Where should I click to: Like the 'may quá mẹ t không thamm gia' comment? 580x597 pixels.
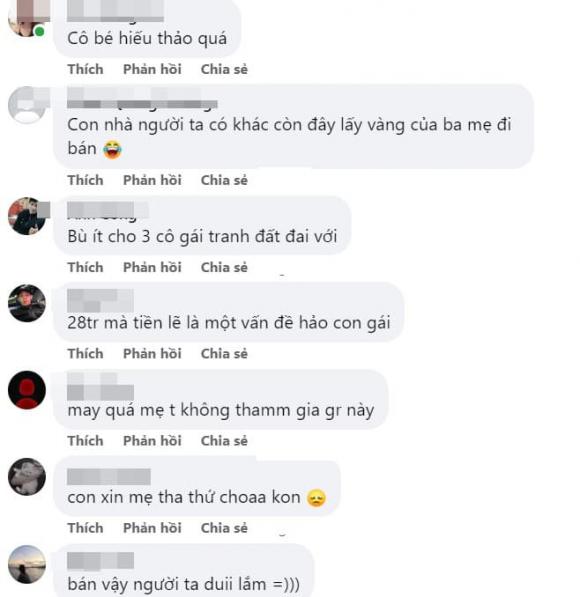pyautogui.click(x=85, y=441)
